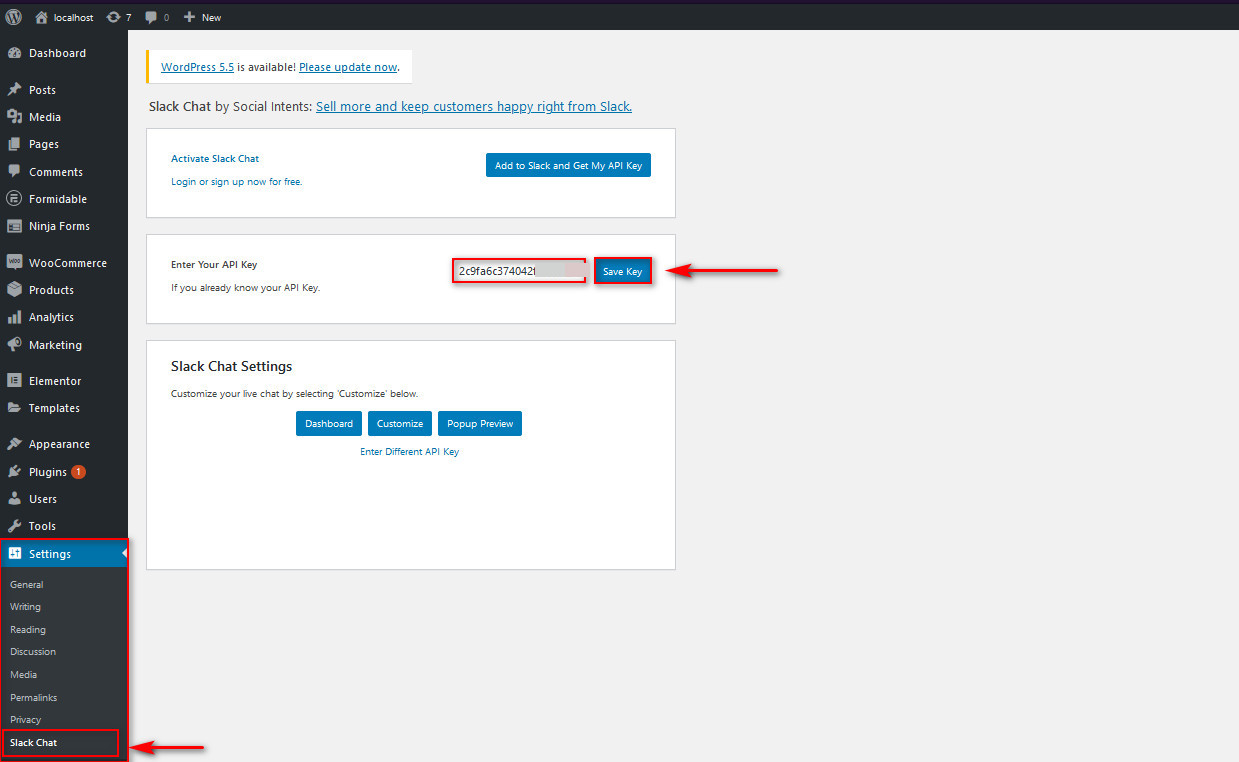Click the Slack Chat Dashboard button
1239x762 pixels.
[x=329, y=424]
